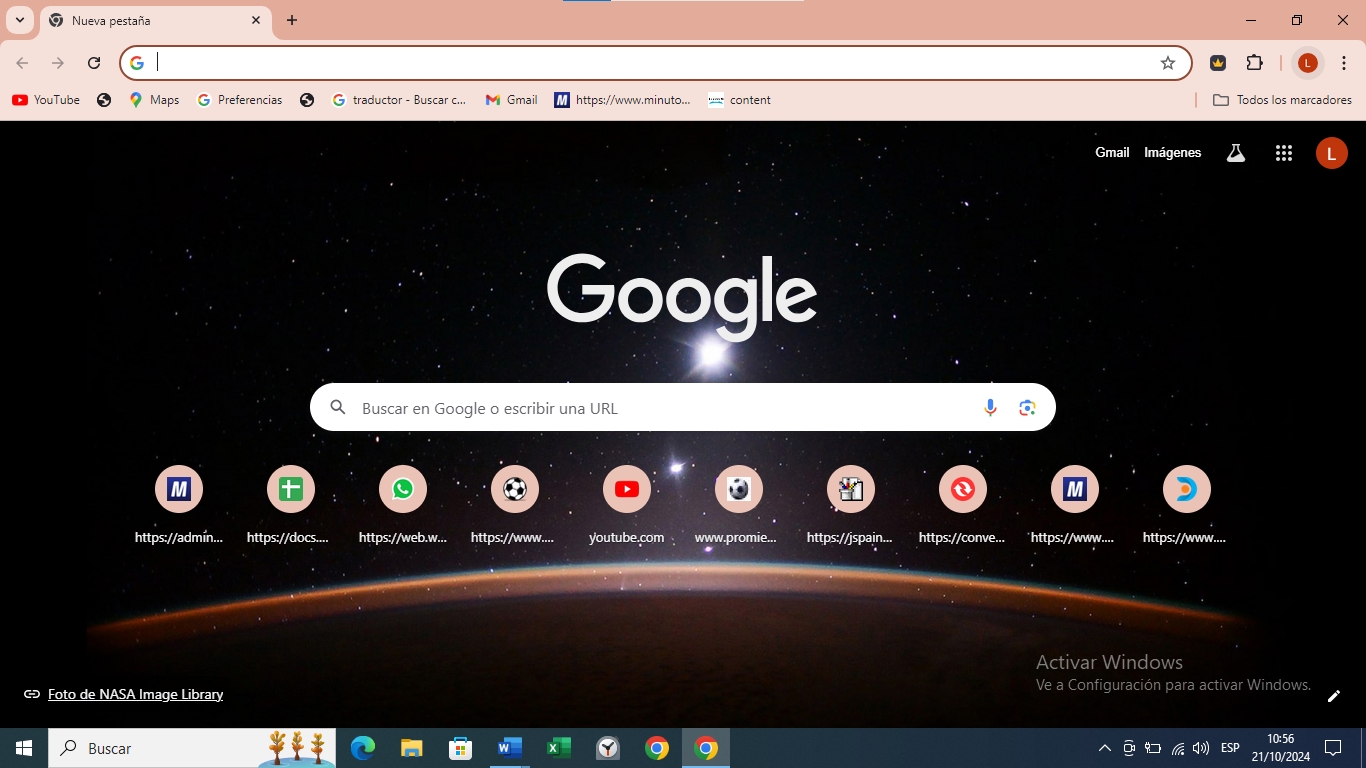Close the Nueva pestaña tab

tap(256, 20)
